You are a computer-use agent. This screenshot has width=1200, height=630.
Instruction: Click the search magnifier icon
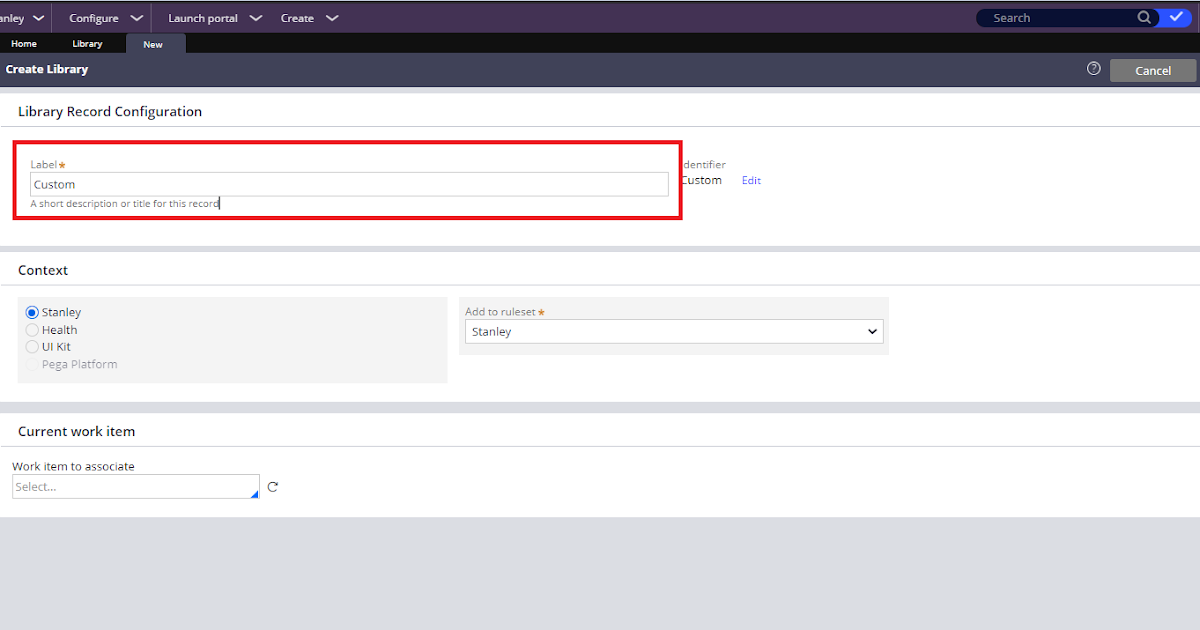click(1144, 17)
